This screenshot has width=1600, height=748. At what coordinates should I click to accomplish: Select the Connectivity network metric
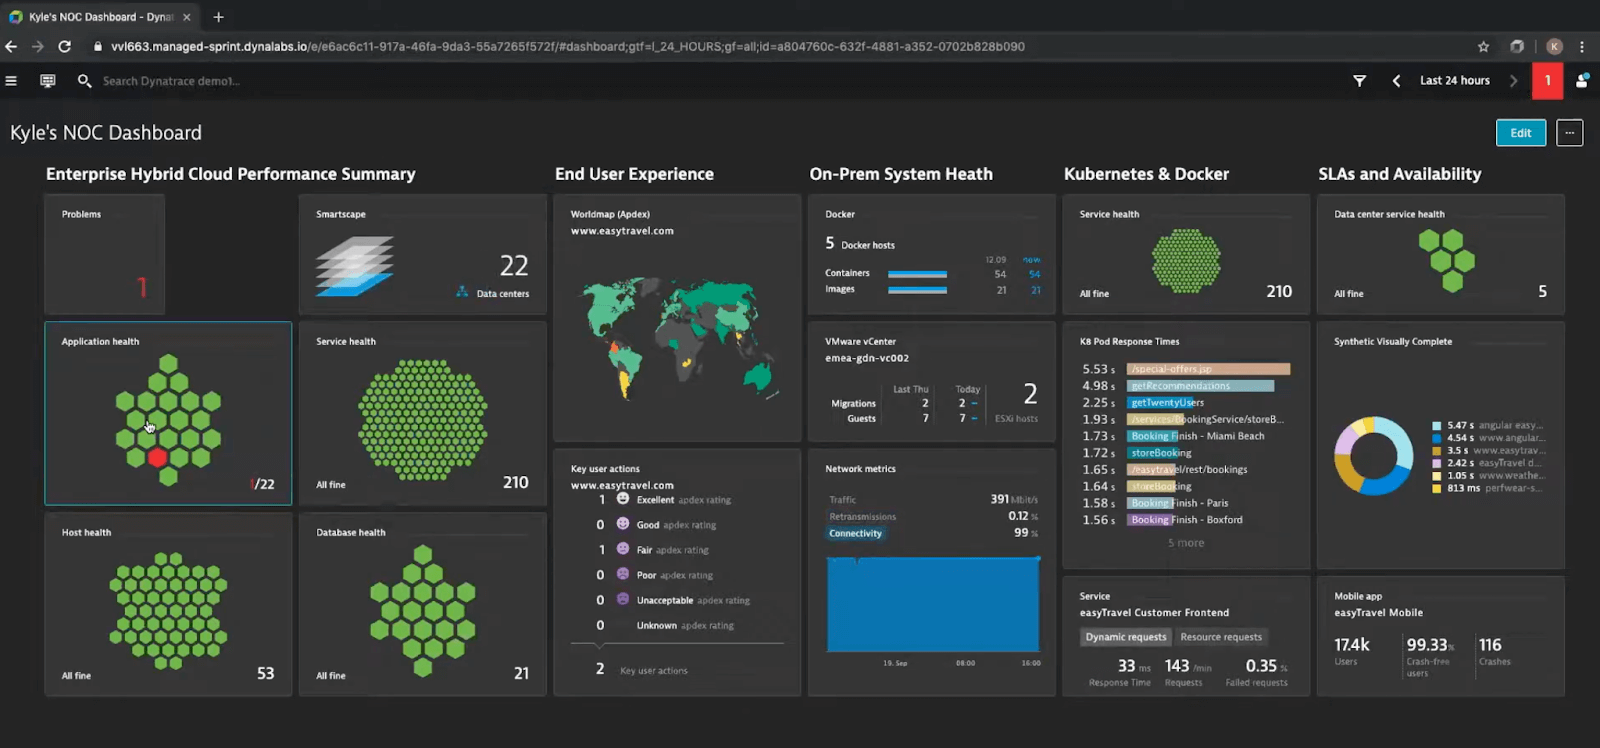tap(855, 533)
